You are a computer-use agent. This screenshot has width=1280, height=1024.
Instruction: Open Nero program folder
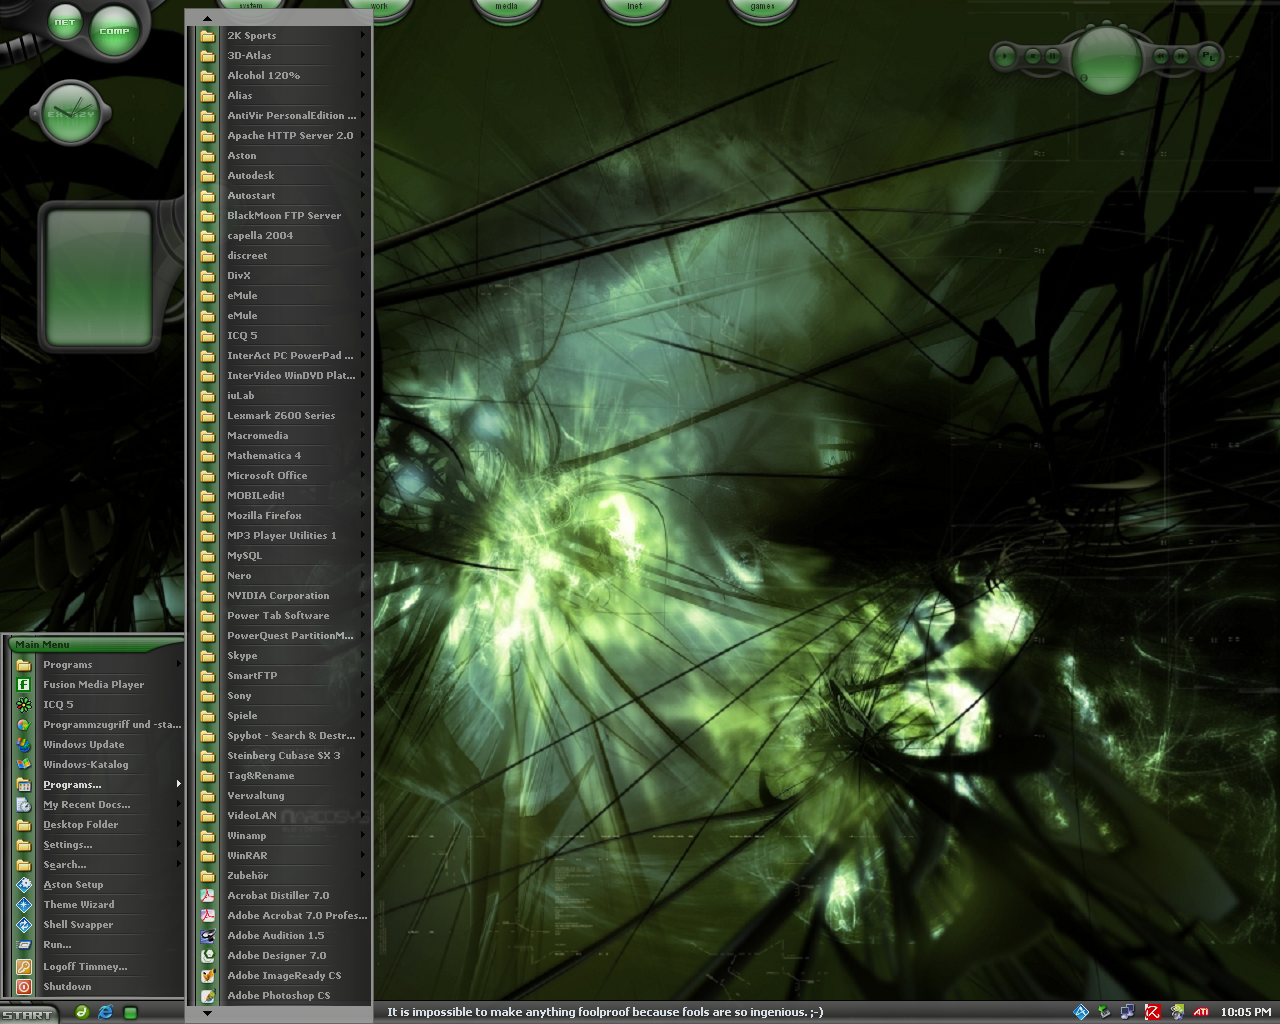tap(283, 576)
